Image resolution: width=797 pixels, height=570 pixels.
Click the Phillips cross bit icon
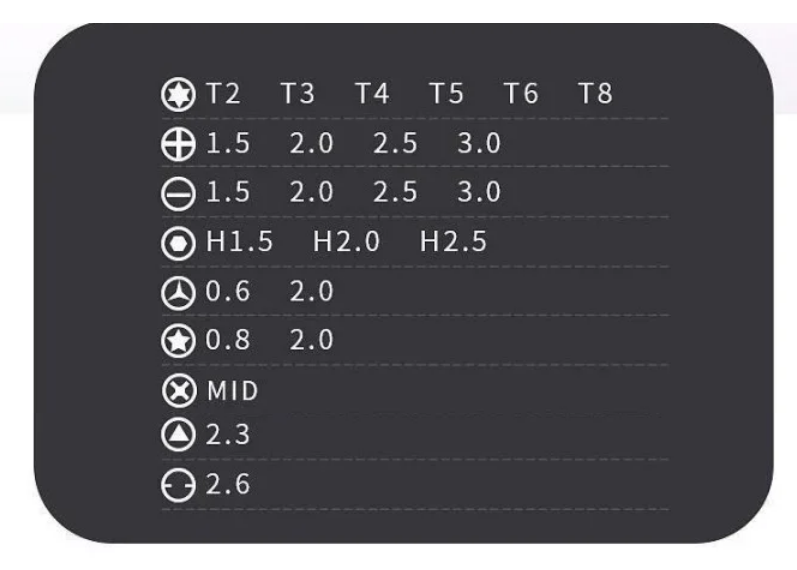pyautogui.click(x=178, y=144)
